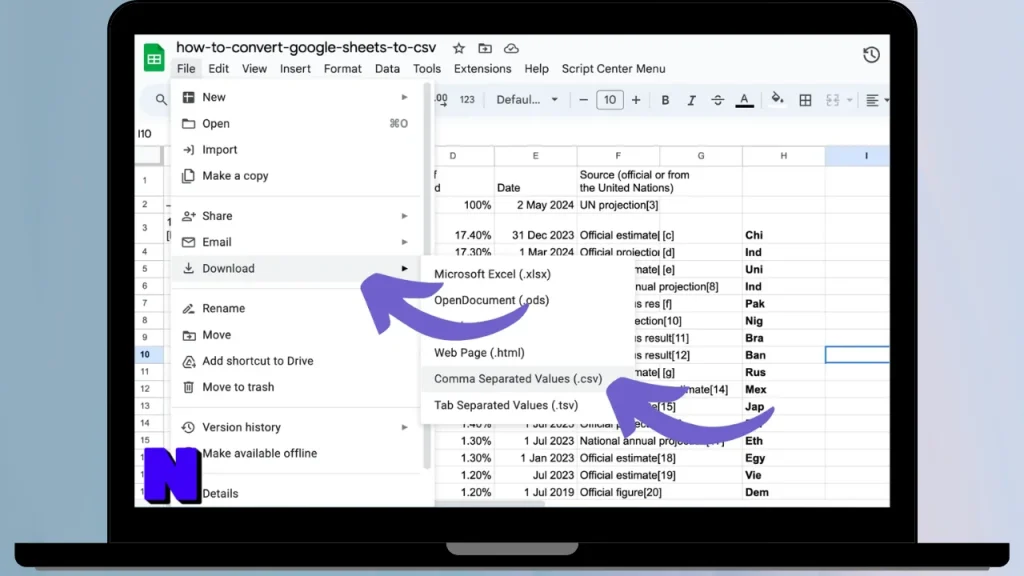The image size is (1024, 576).
Task: Star the how-to-convert-google-sheets-to-csv document
Action: point(459,48)
